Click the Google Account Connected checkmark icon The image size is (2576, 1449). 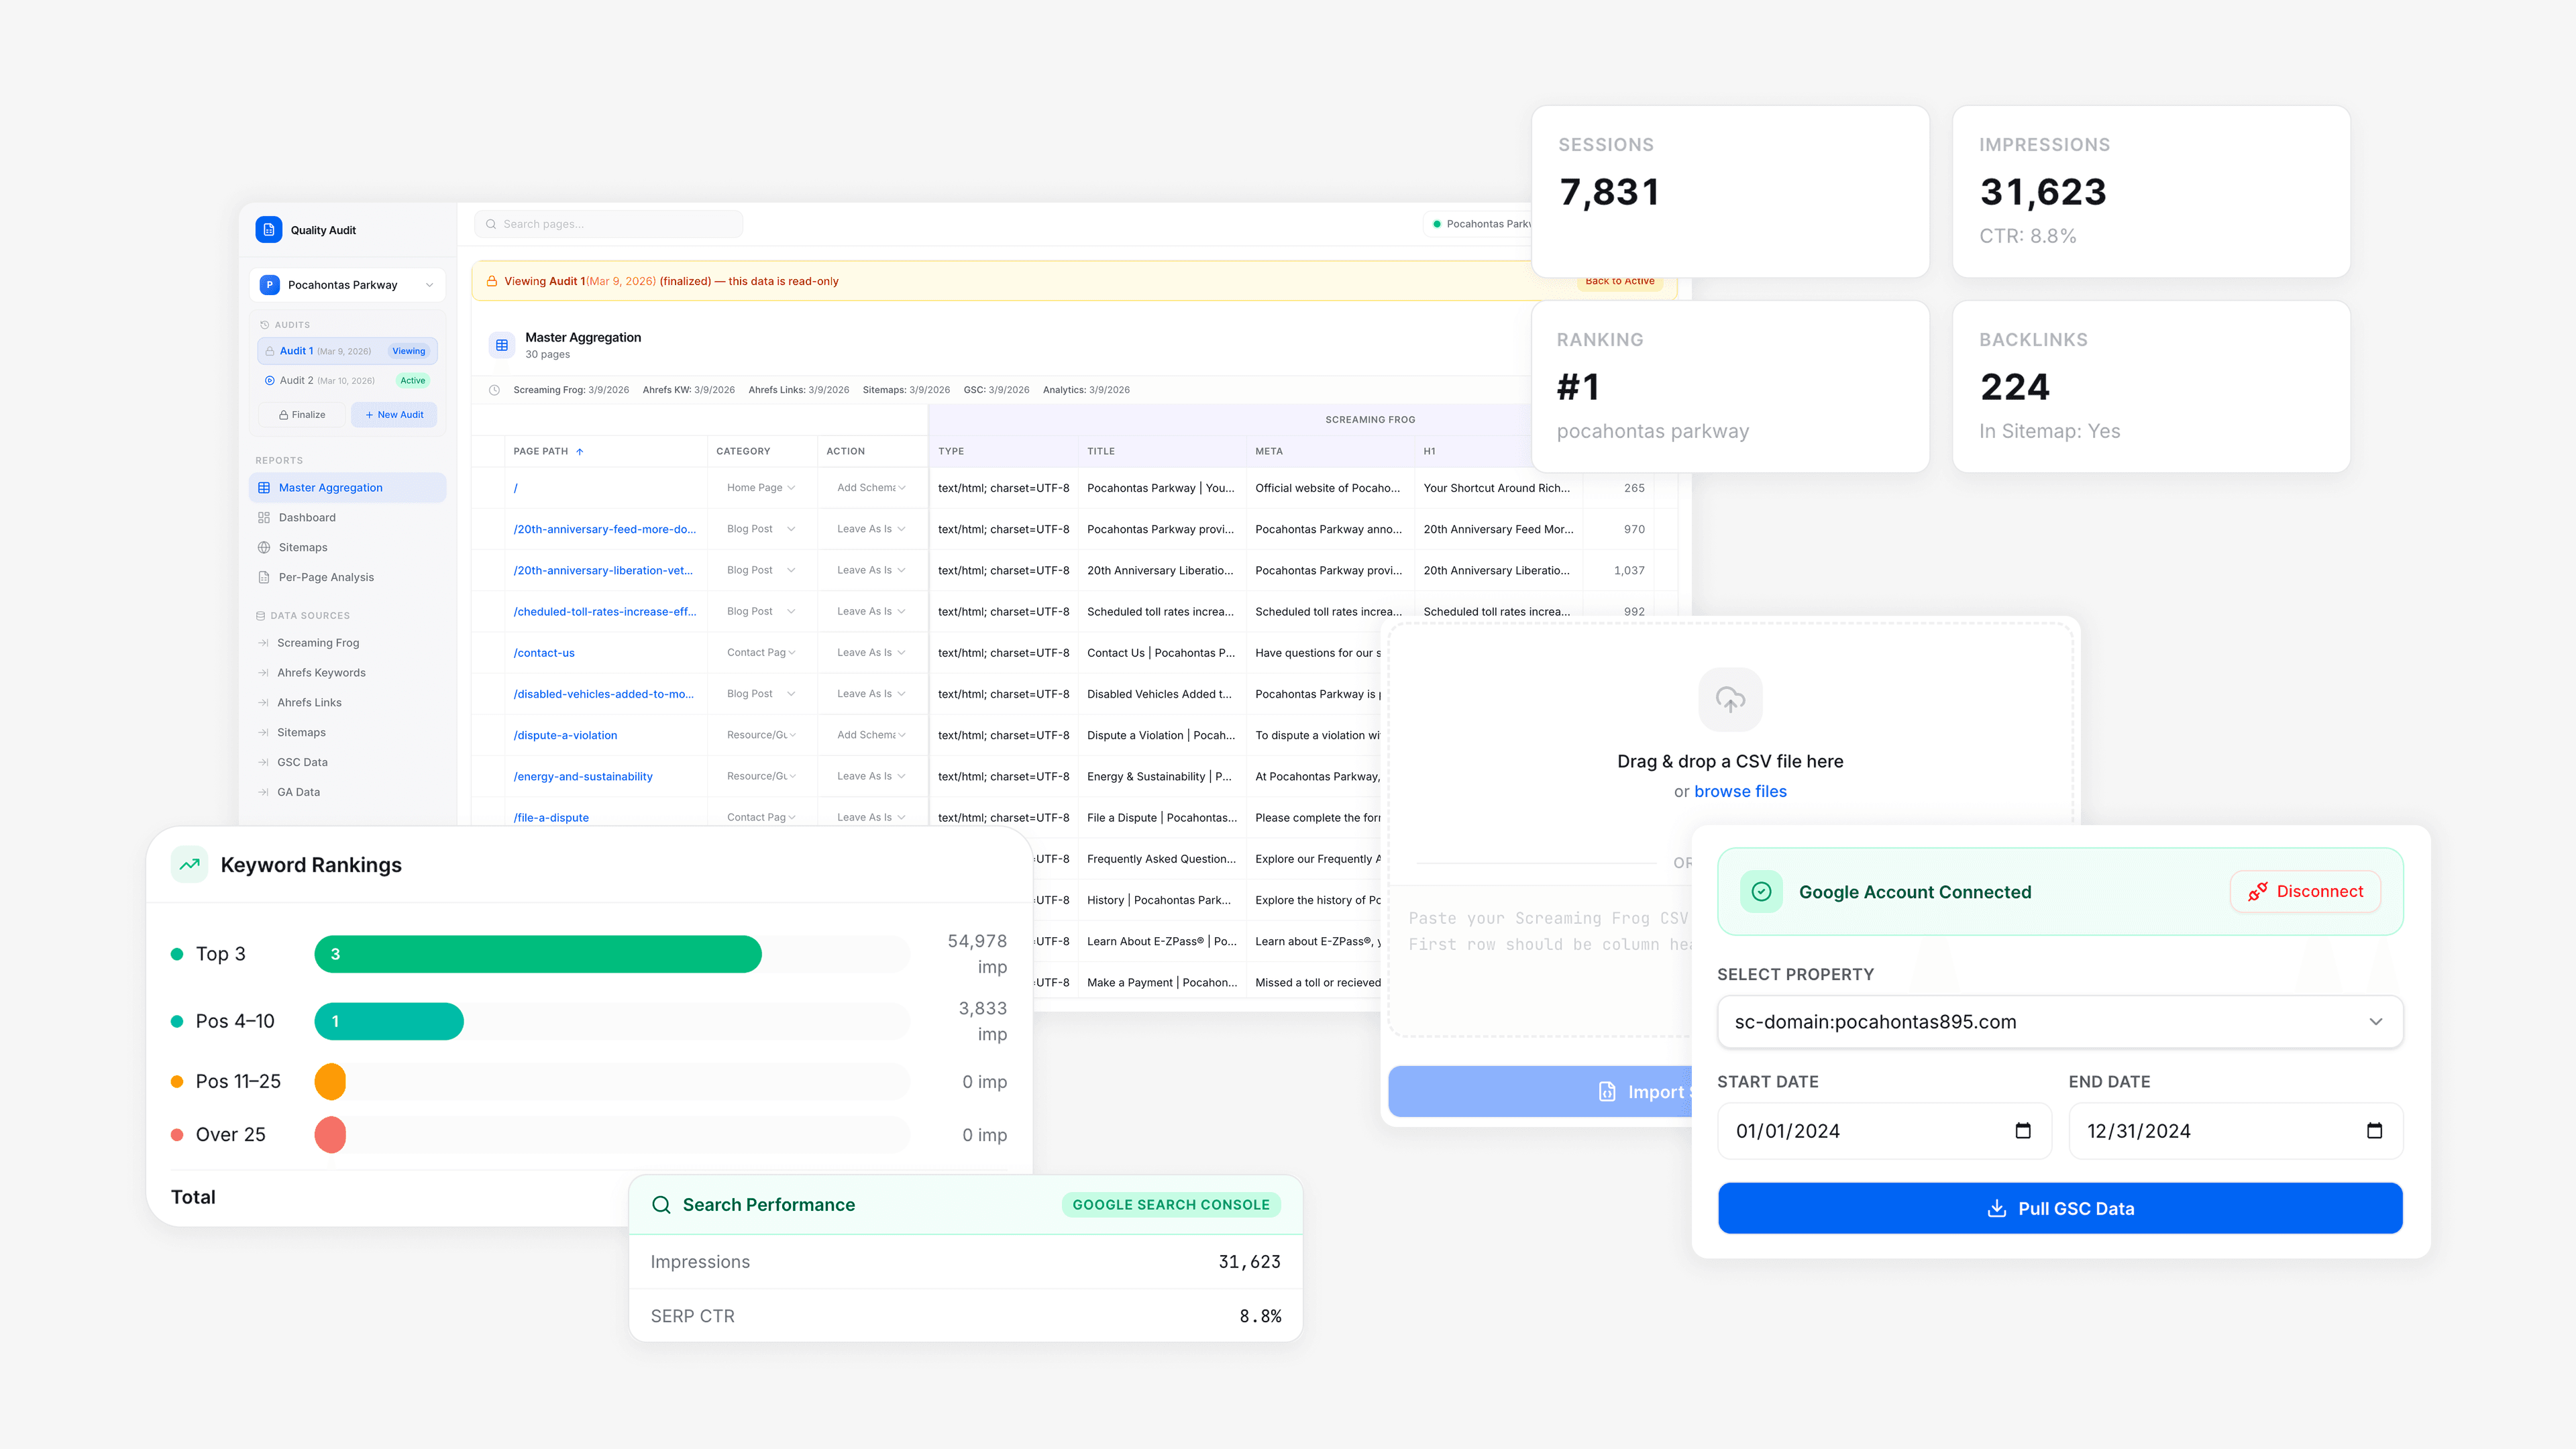click(1761, 892)
